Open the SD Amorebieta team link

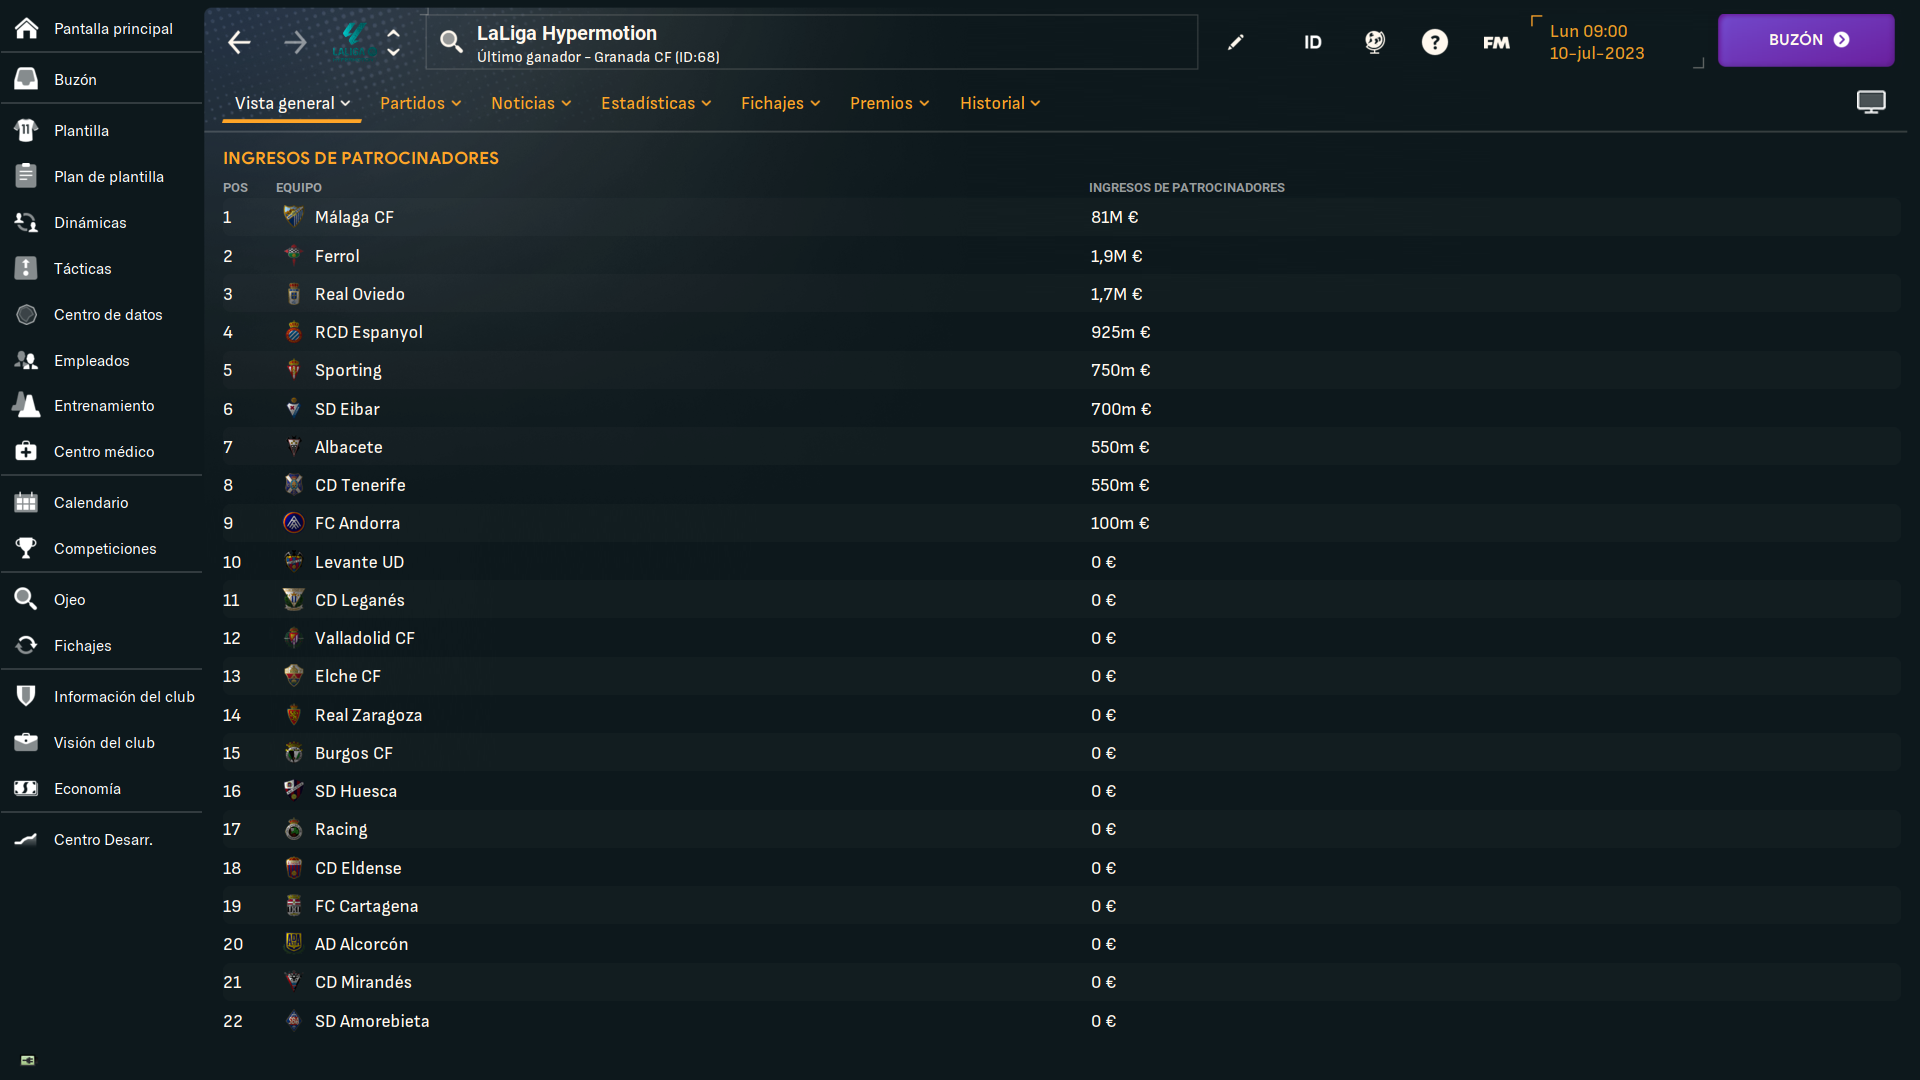coord(372,1021)
